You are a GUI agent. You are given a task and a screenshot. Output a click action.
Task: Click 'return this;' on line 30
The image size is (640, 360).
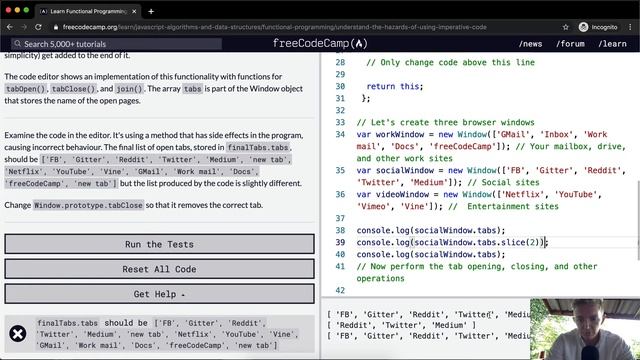(395, 86)
